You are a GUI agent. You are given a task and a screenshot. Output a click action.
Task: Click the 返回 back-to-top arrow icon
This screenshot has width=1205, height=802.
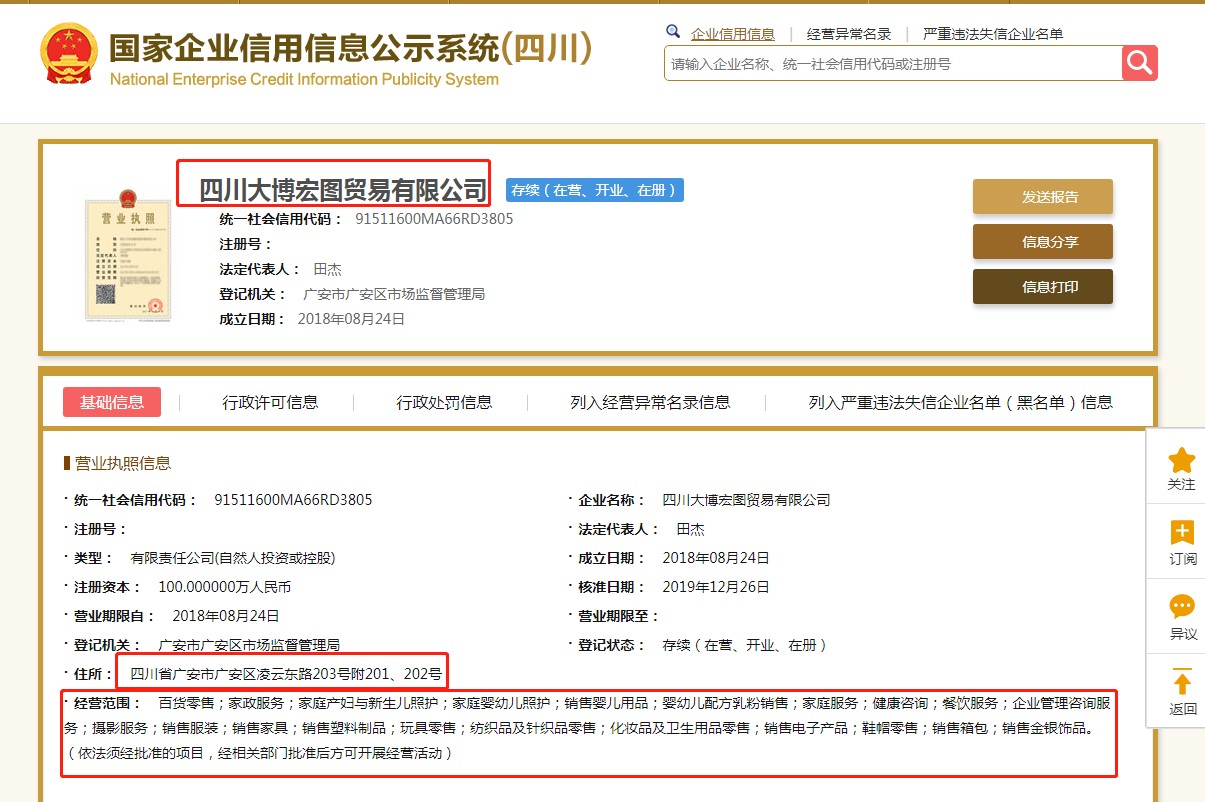coord(1181,684)
